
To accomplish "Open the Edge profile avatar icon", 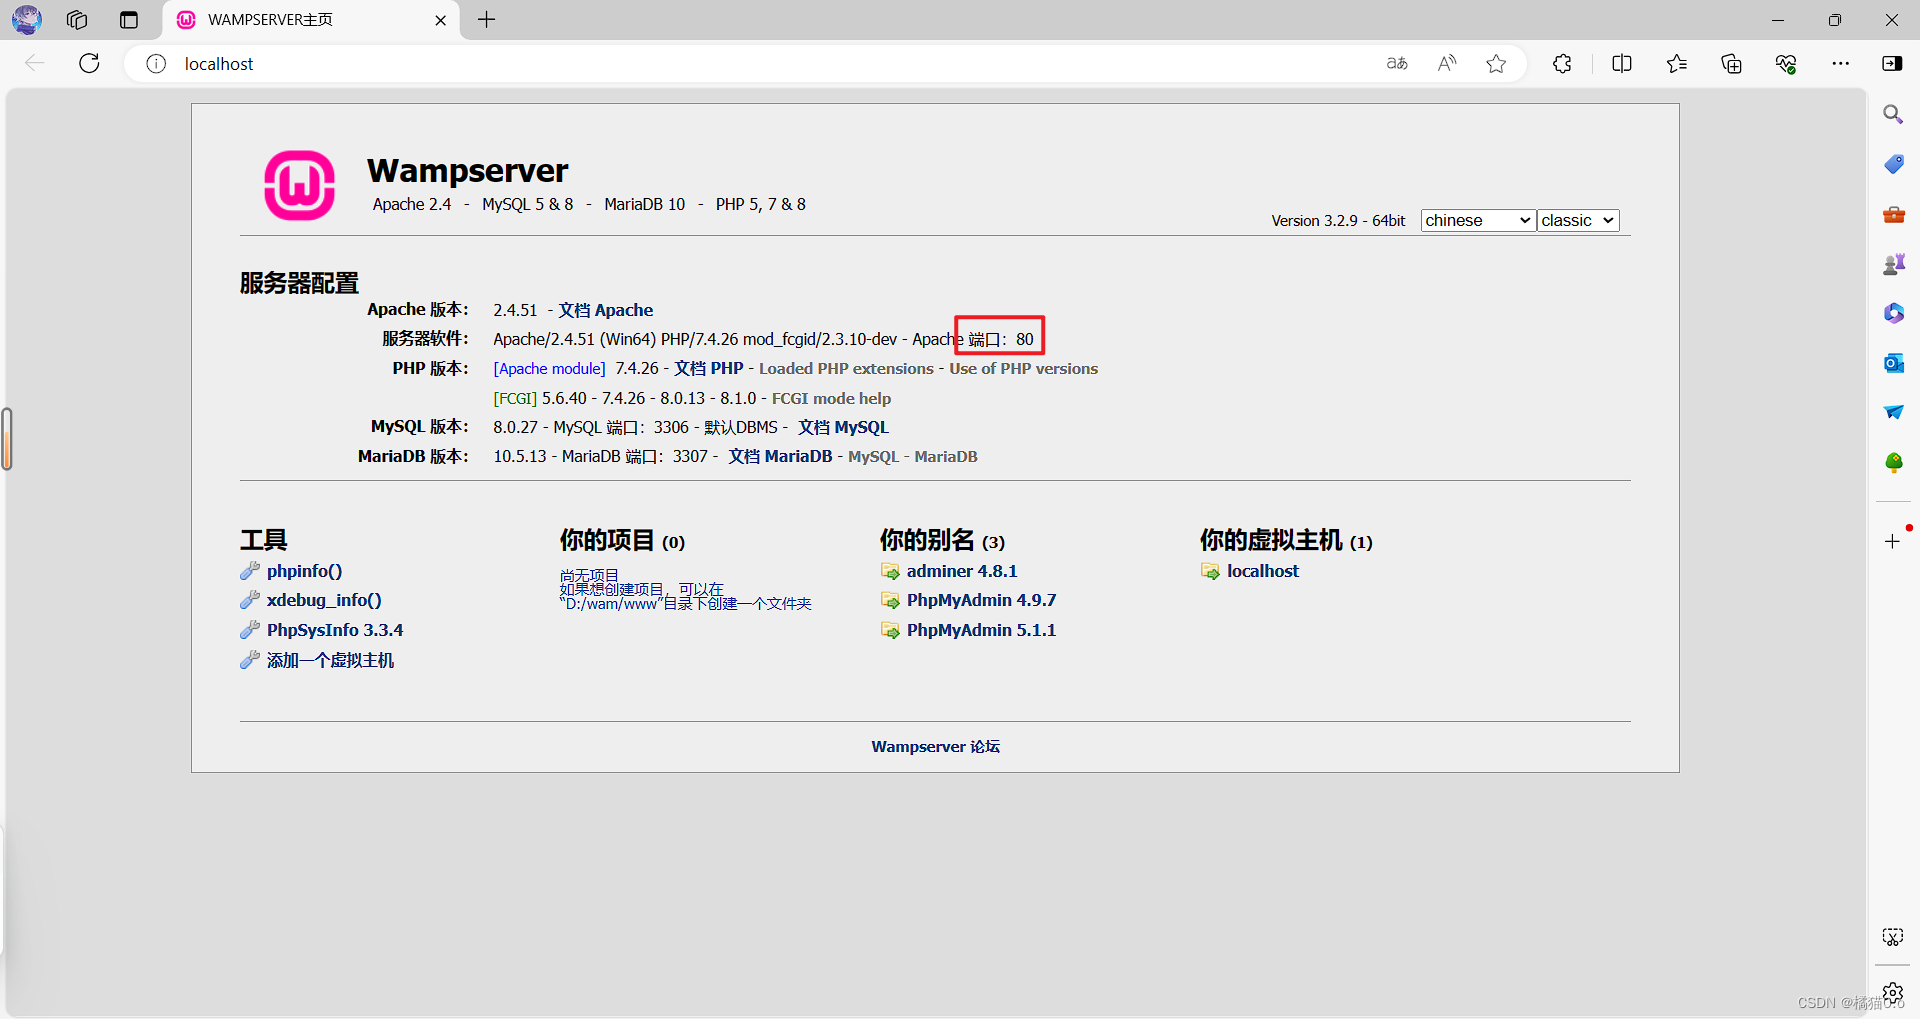I will click(27, 19).
